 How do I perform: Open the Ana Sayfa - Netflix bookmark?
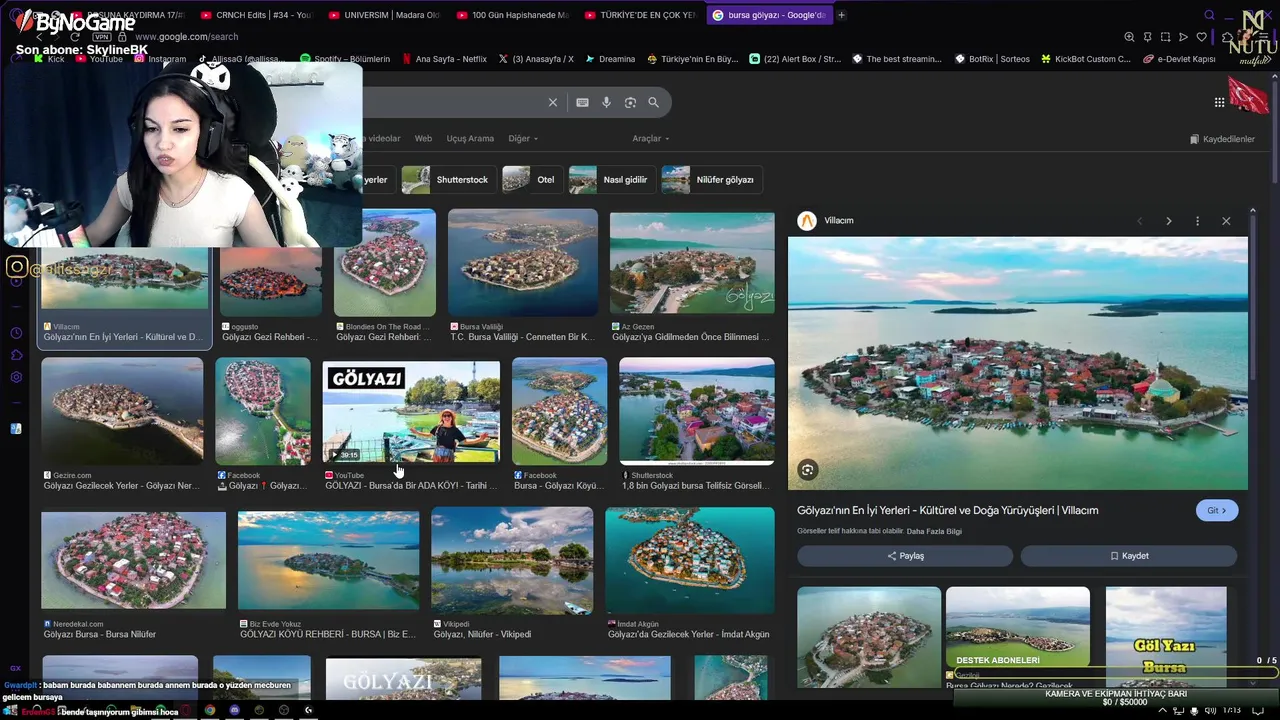tap(444, 59)
